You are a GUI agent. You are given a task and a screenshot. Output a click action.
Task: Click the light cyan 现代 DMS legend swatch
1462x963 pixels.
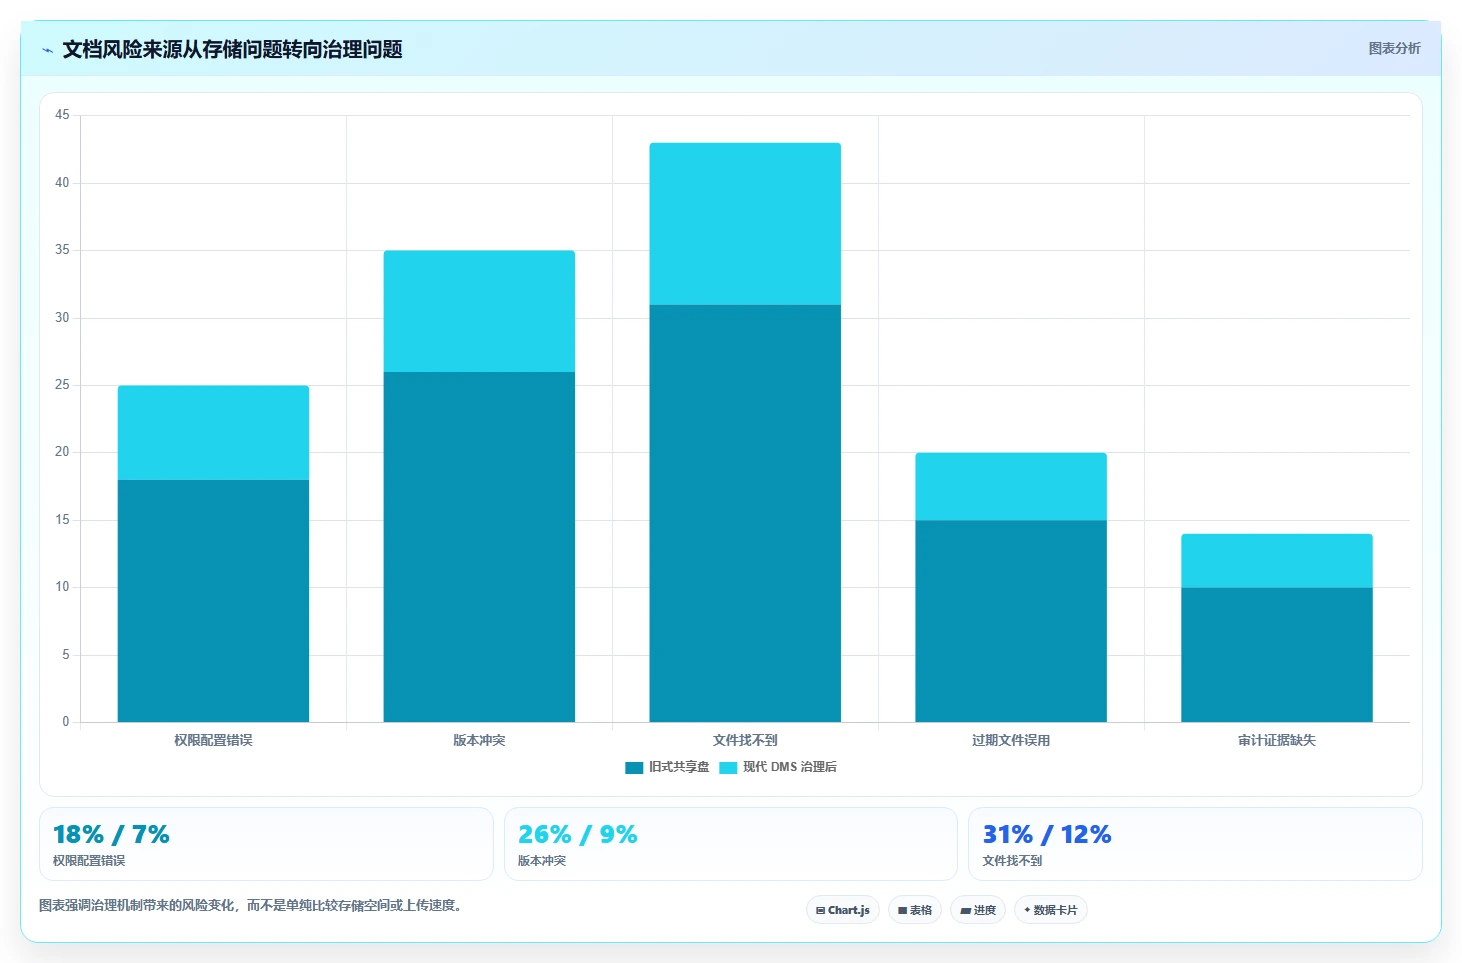pos(728,768)
